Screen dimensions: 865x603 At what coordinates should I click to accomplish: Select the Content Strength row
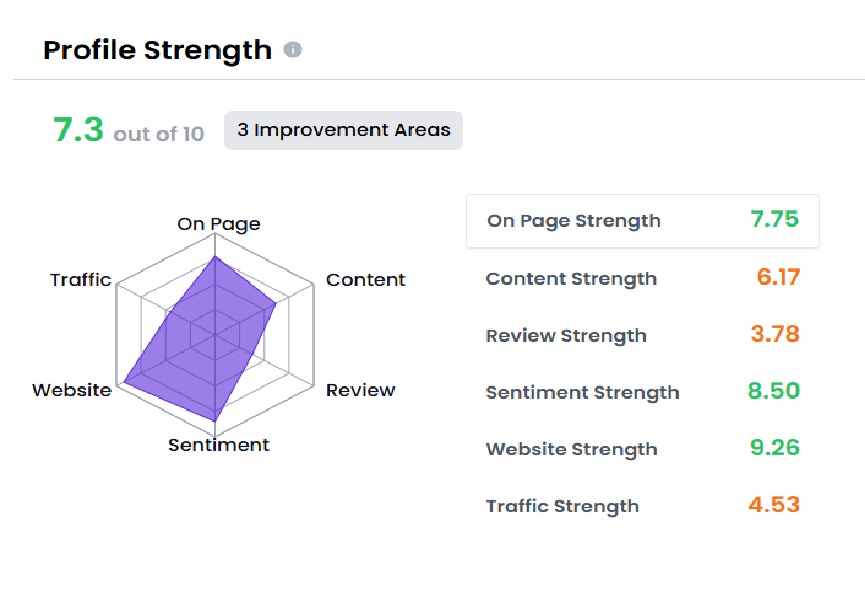(642, 278)
